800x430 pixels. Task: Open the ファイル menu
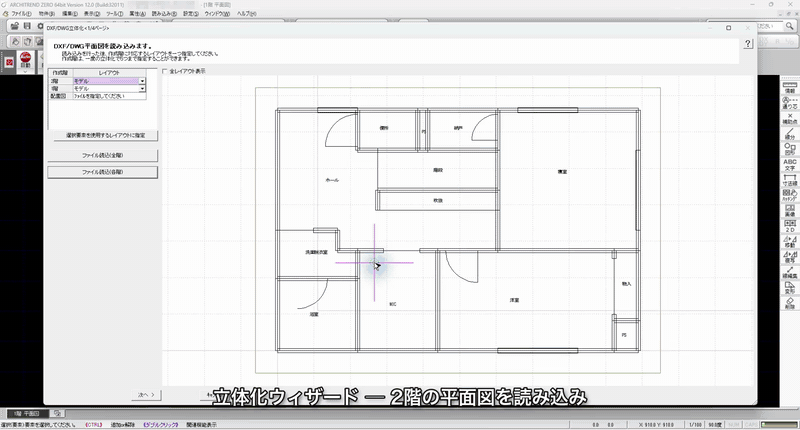click(20, 14)
